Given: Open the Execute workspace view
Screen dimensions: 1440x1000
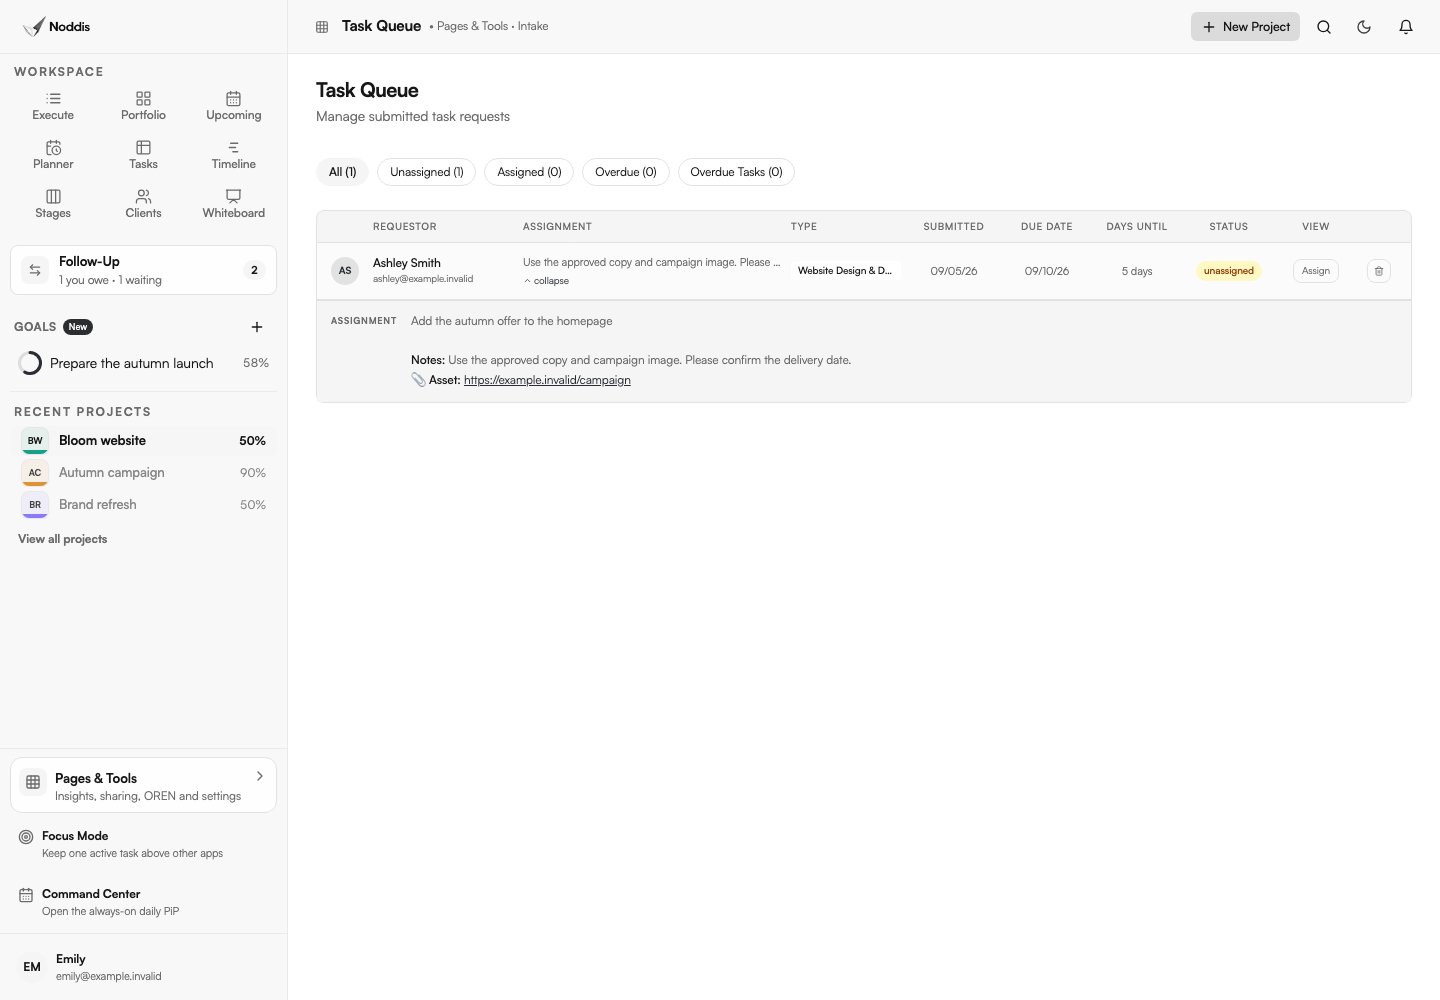Looking at the screenshot, I should pos(53,106).
